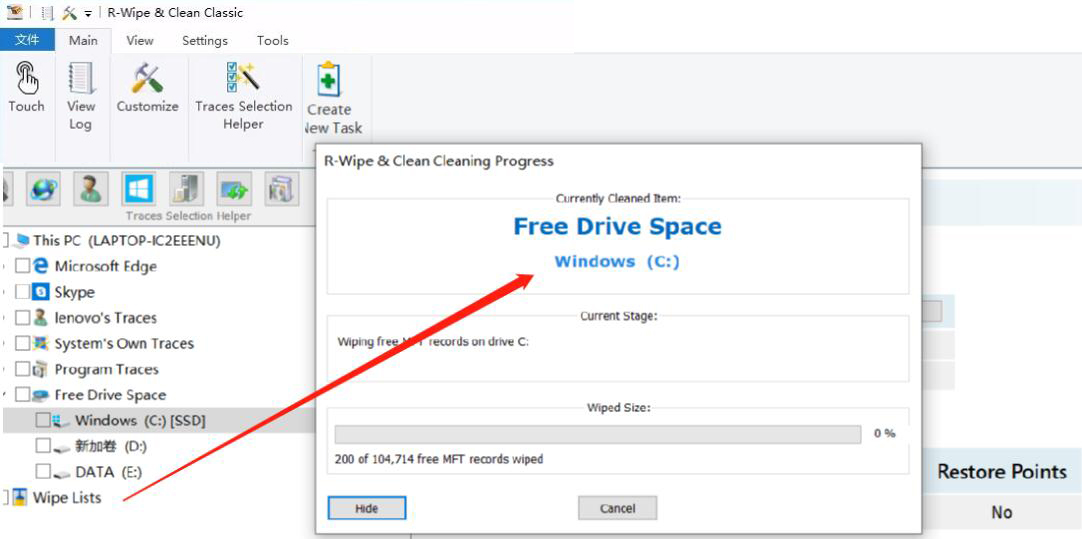Click the Microsoft Edge icon in tree
The image size is (1082, 539).
pyautogui.click(x=41, y=266)
